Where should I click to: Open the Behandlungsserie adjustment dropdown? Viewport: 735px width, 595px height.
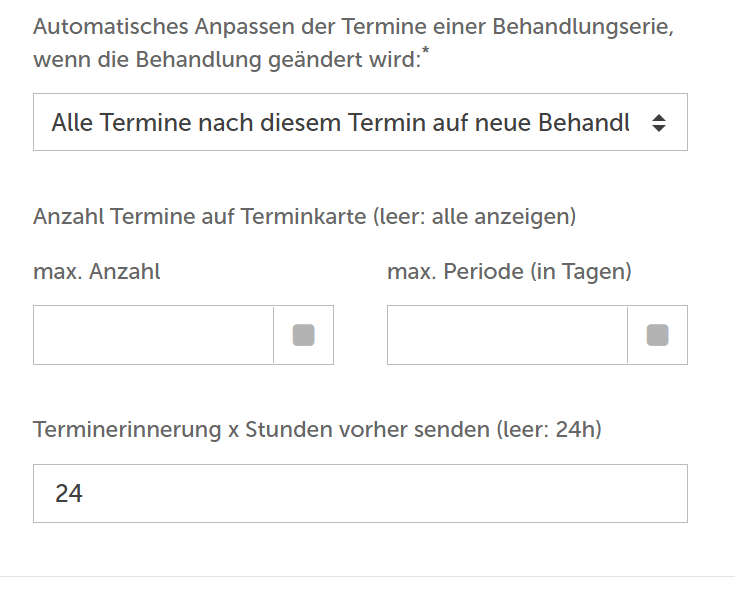(360, 123)
